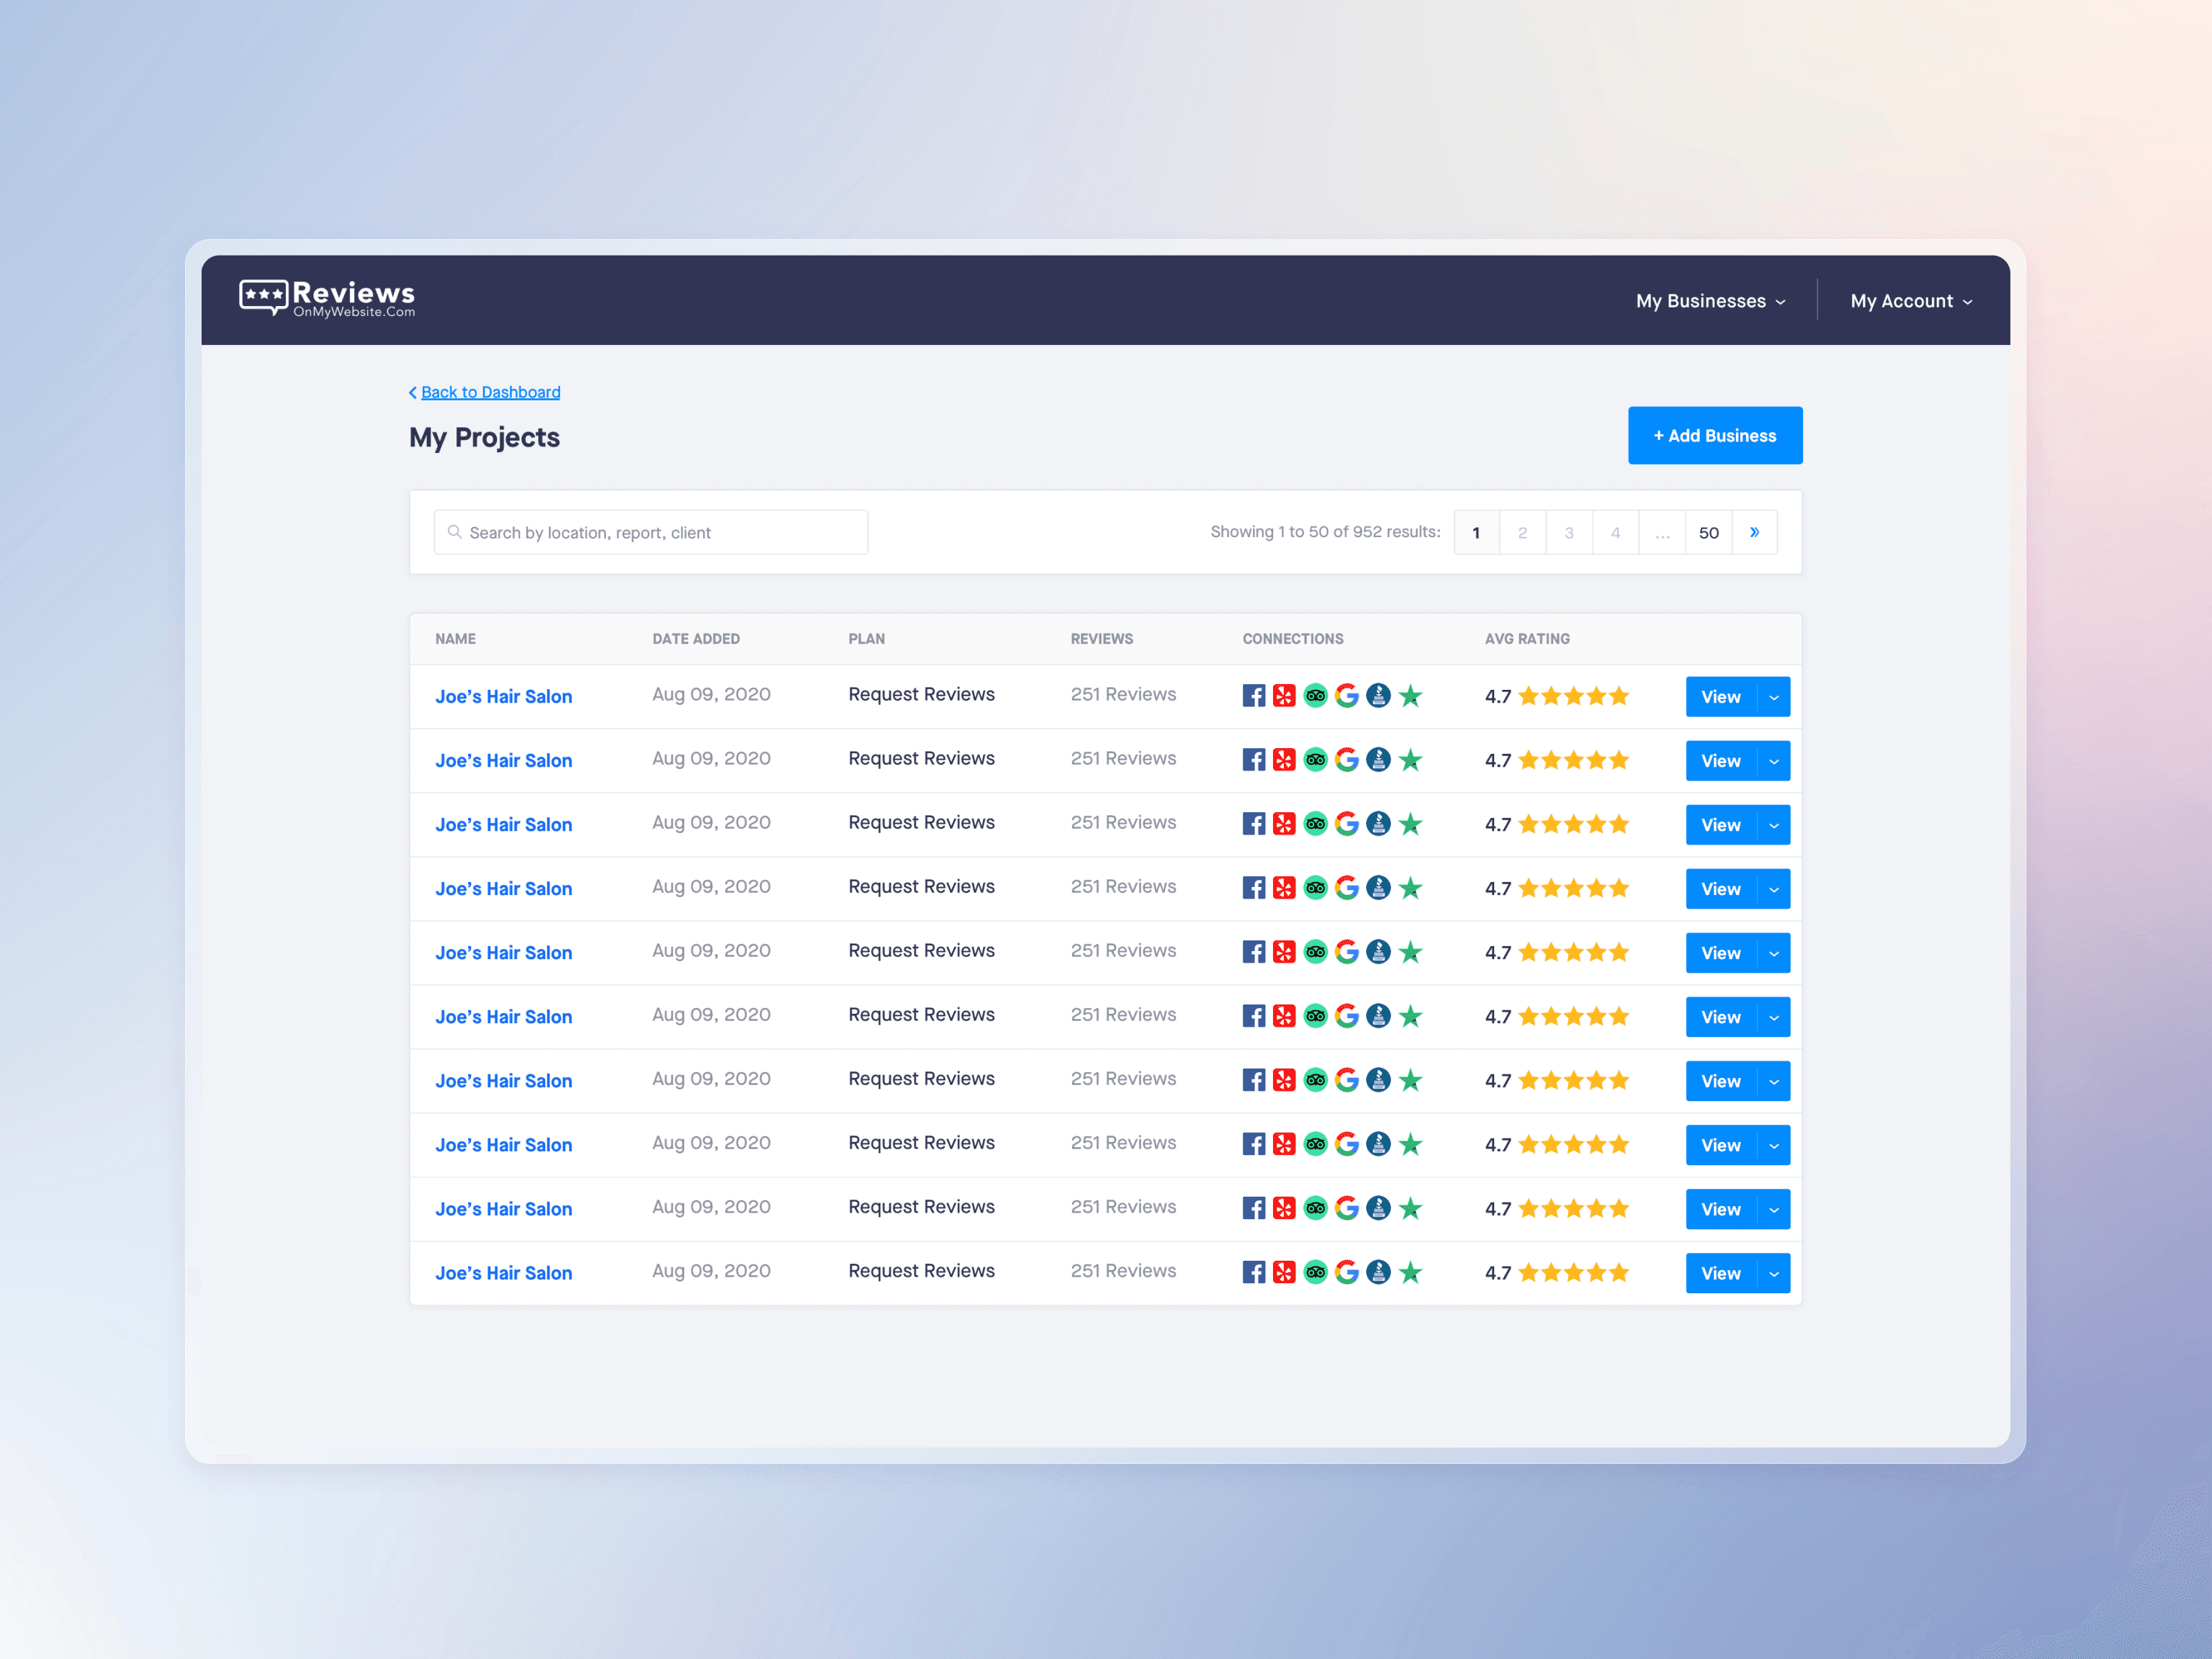Click the search magnifier icon
Screen dimensions: 2212x1659
(x=455, y=532)
